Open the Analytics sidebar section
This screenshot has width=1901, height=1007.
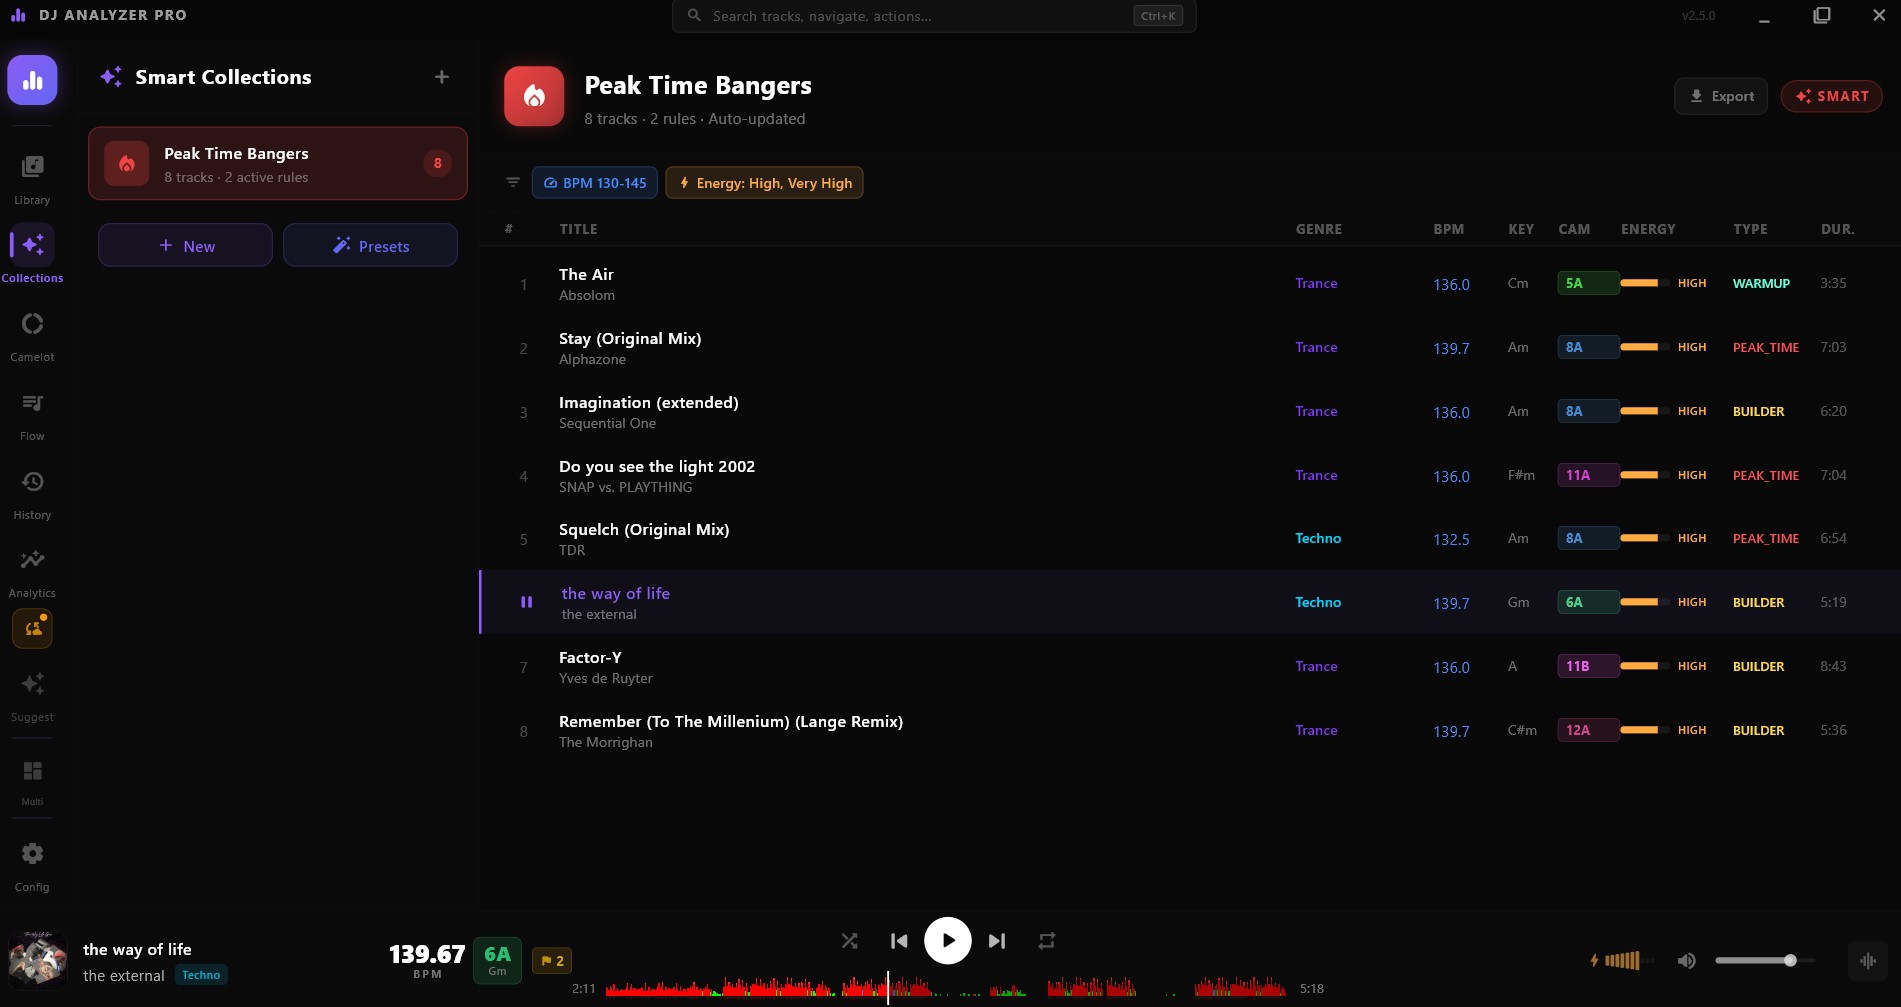32,572
